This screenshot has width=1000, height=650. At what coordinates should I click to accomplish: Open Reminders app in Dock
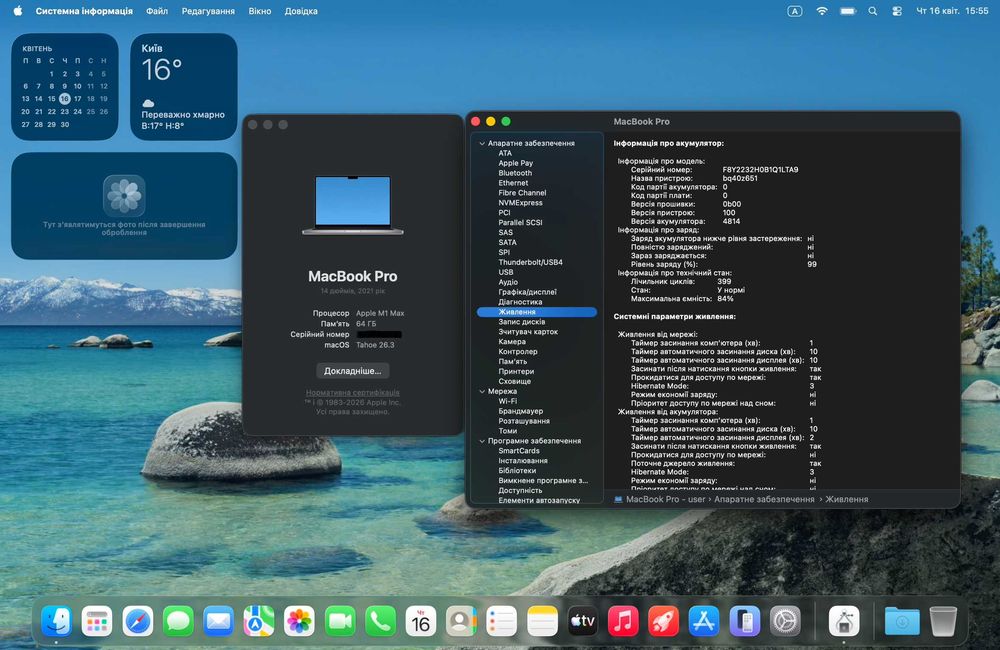(x=502, y=621)
